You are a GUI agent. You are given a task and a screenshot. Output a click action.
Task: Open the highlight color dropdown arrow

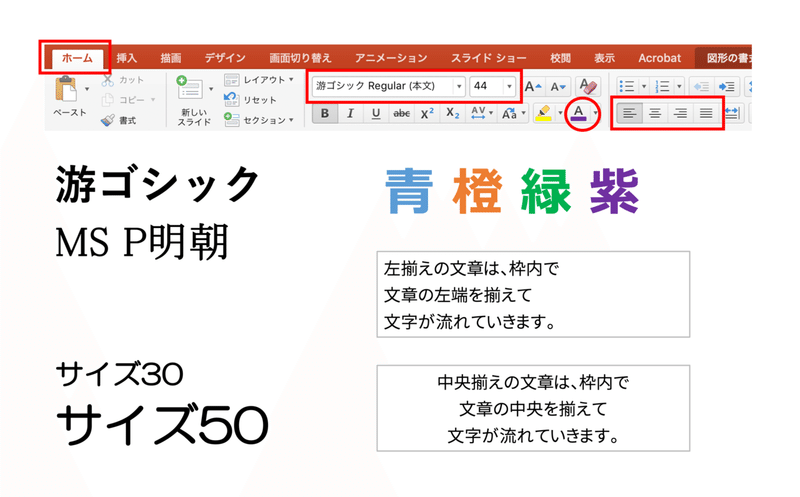560,113
